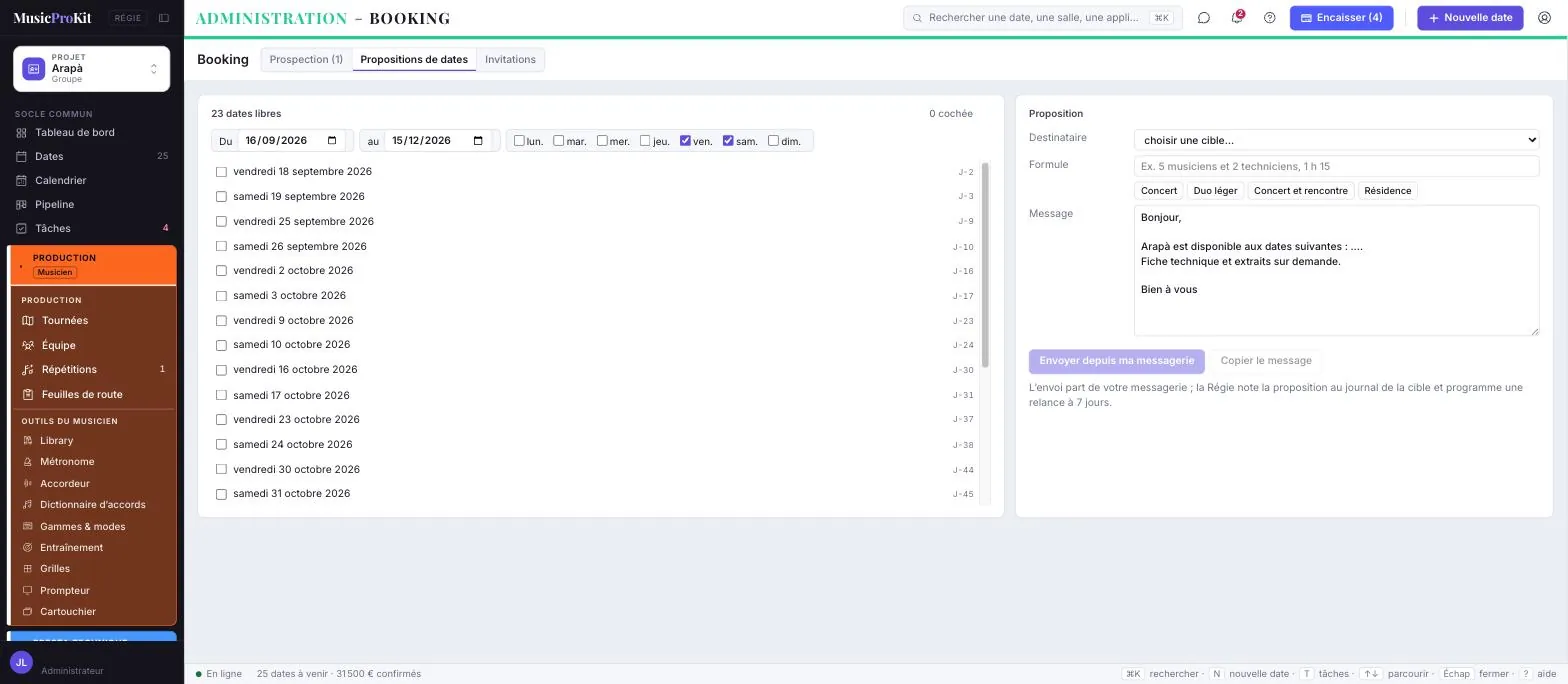Click the Entraînement icon

tap(28, 548)
